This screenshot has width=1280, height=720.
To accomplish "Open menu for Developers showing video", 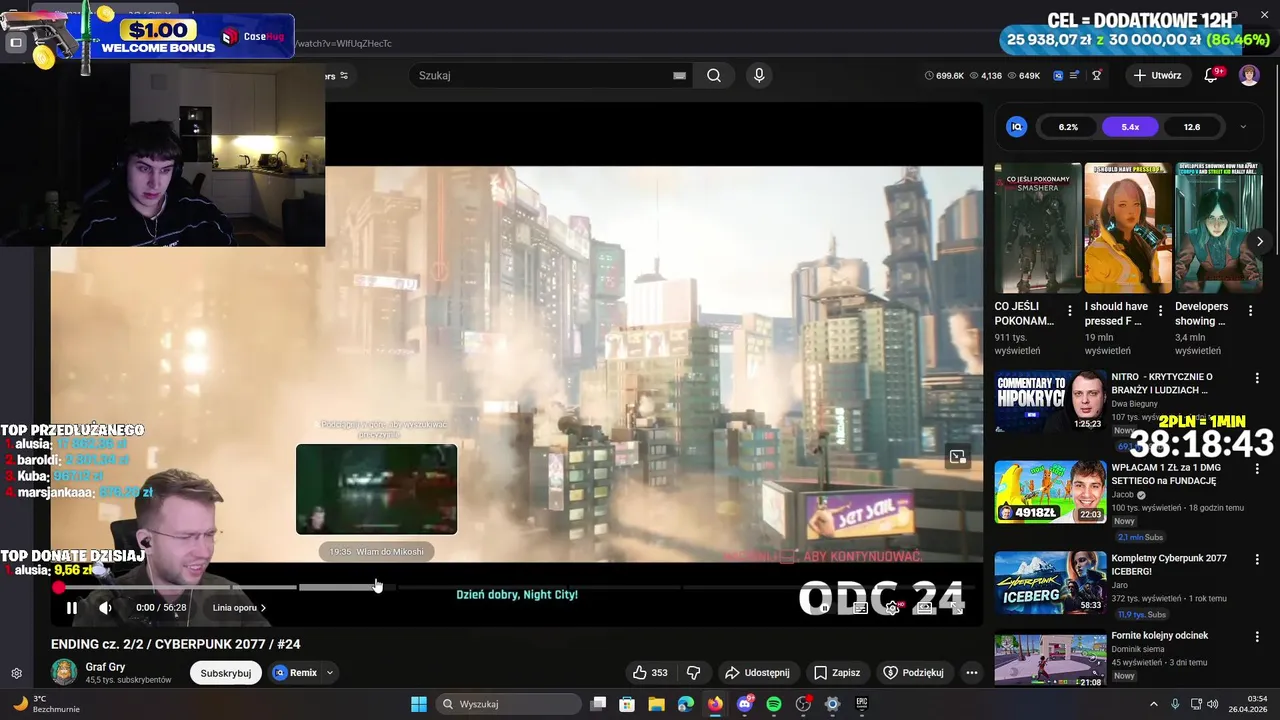I will pos(1250,311).
